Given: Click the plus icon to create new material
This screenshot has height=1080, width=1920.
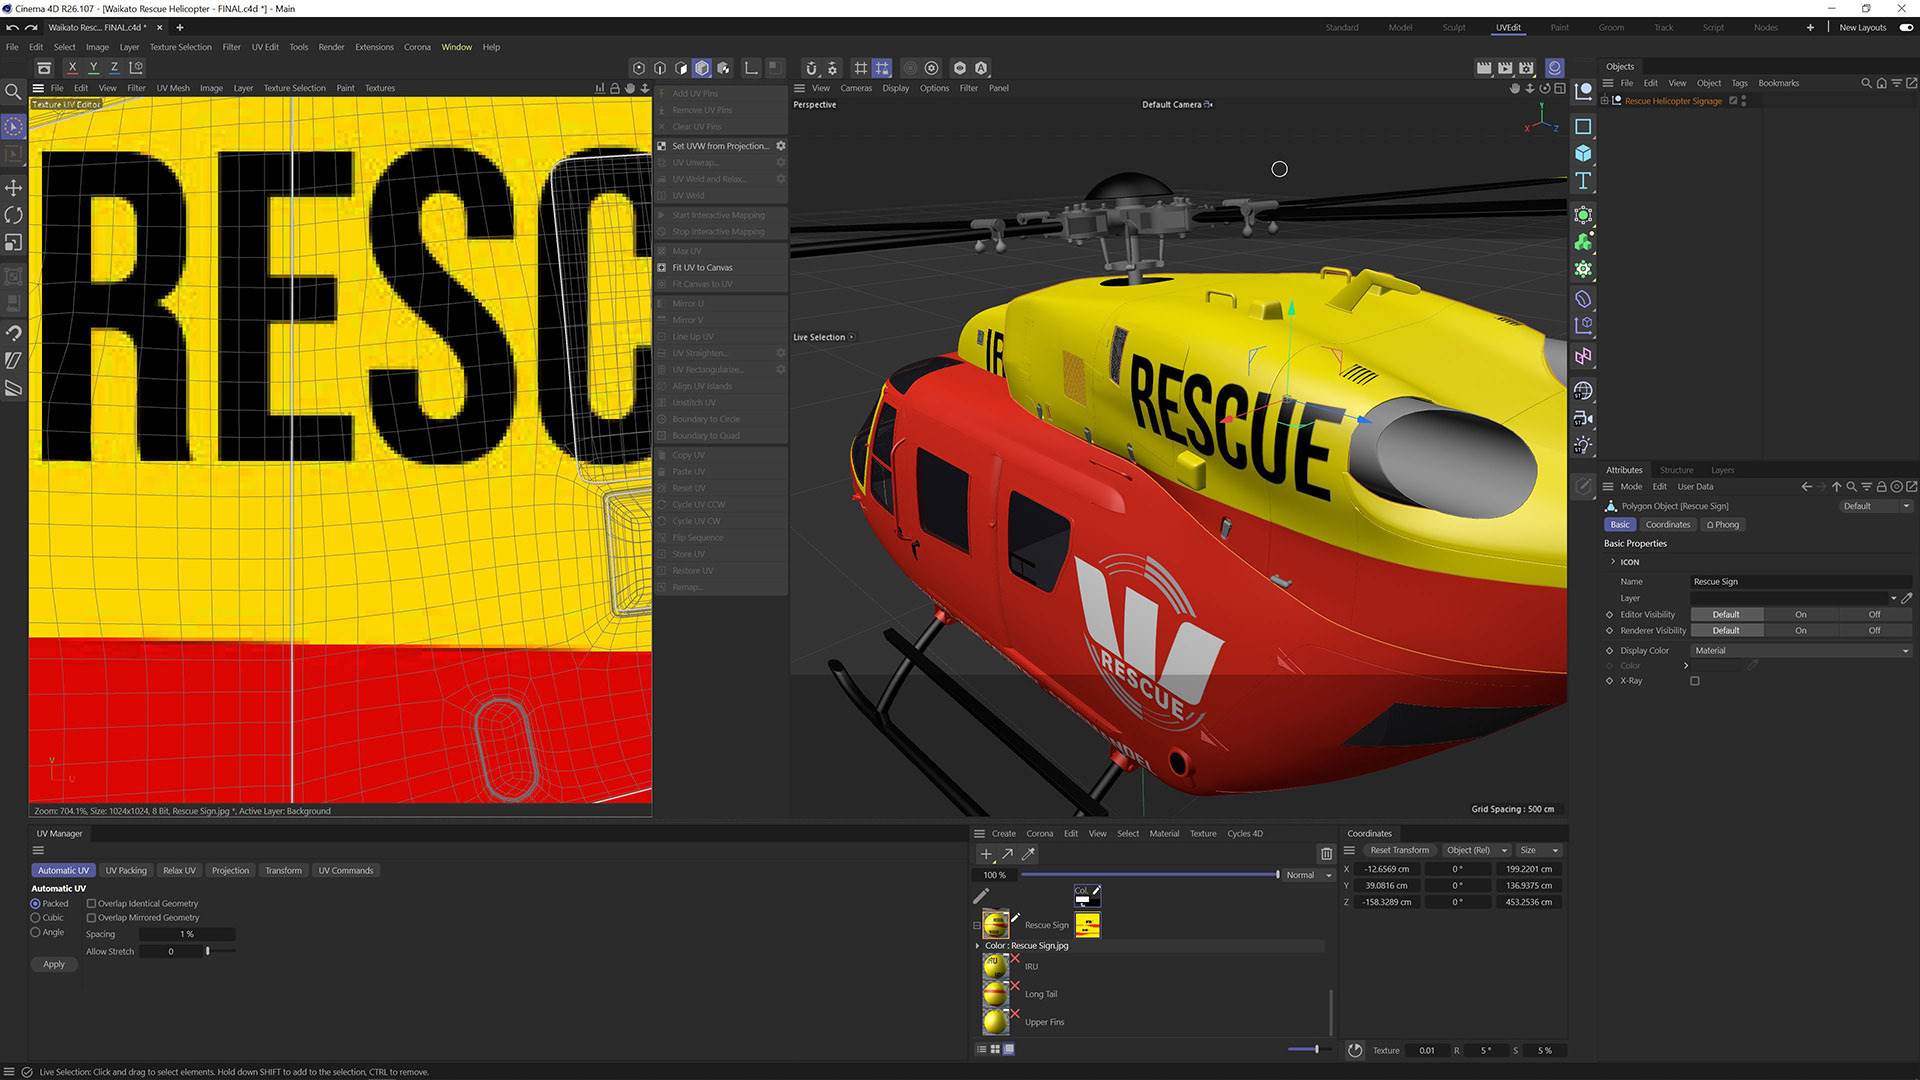Looking at the screenshot, I should pyautogui.click(x=986, y=854).
